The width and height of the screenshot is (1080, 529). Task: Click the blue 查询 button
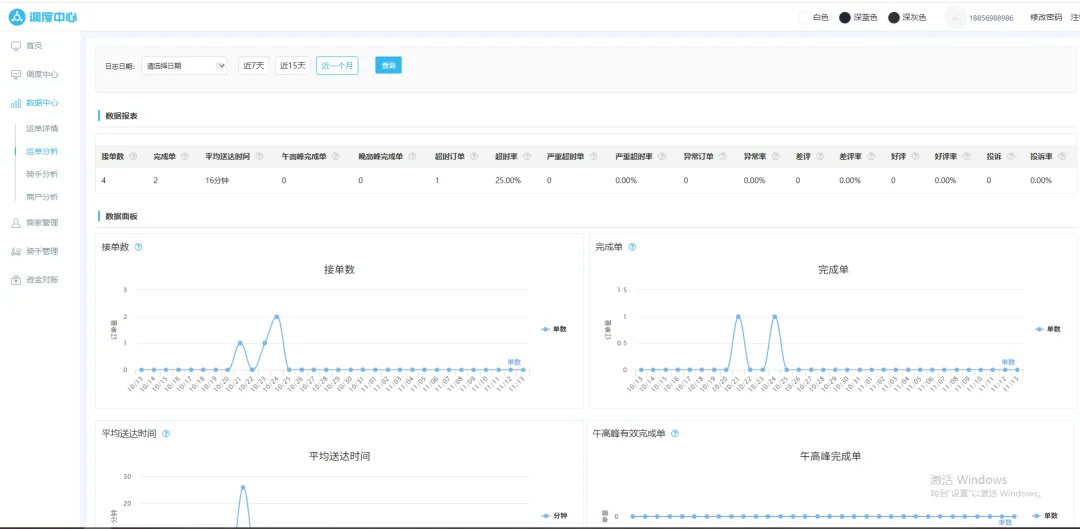[x=388, y=66]
